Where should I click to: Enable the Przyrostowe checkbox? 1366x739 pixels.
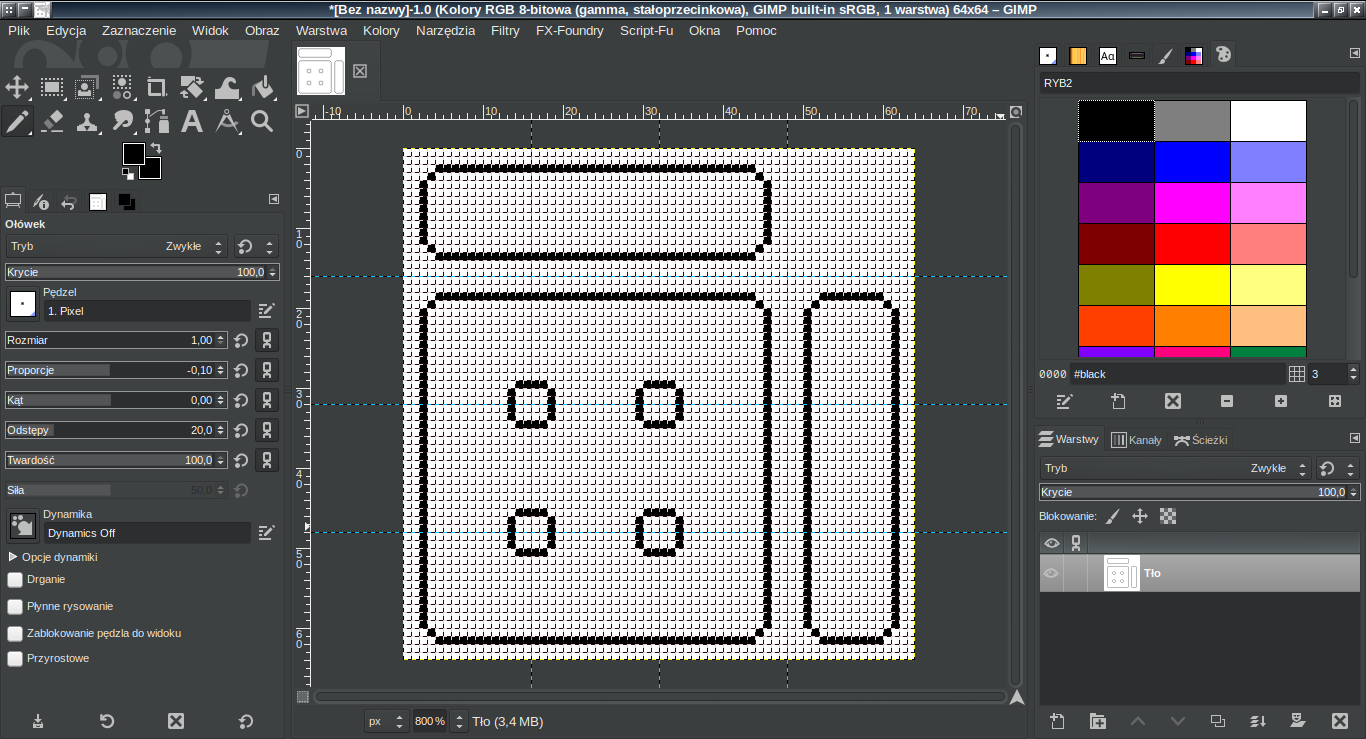click(x=15, y=659)
